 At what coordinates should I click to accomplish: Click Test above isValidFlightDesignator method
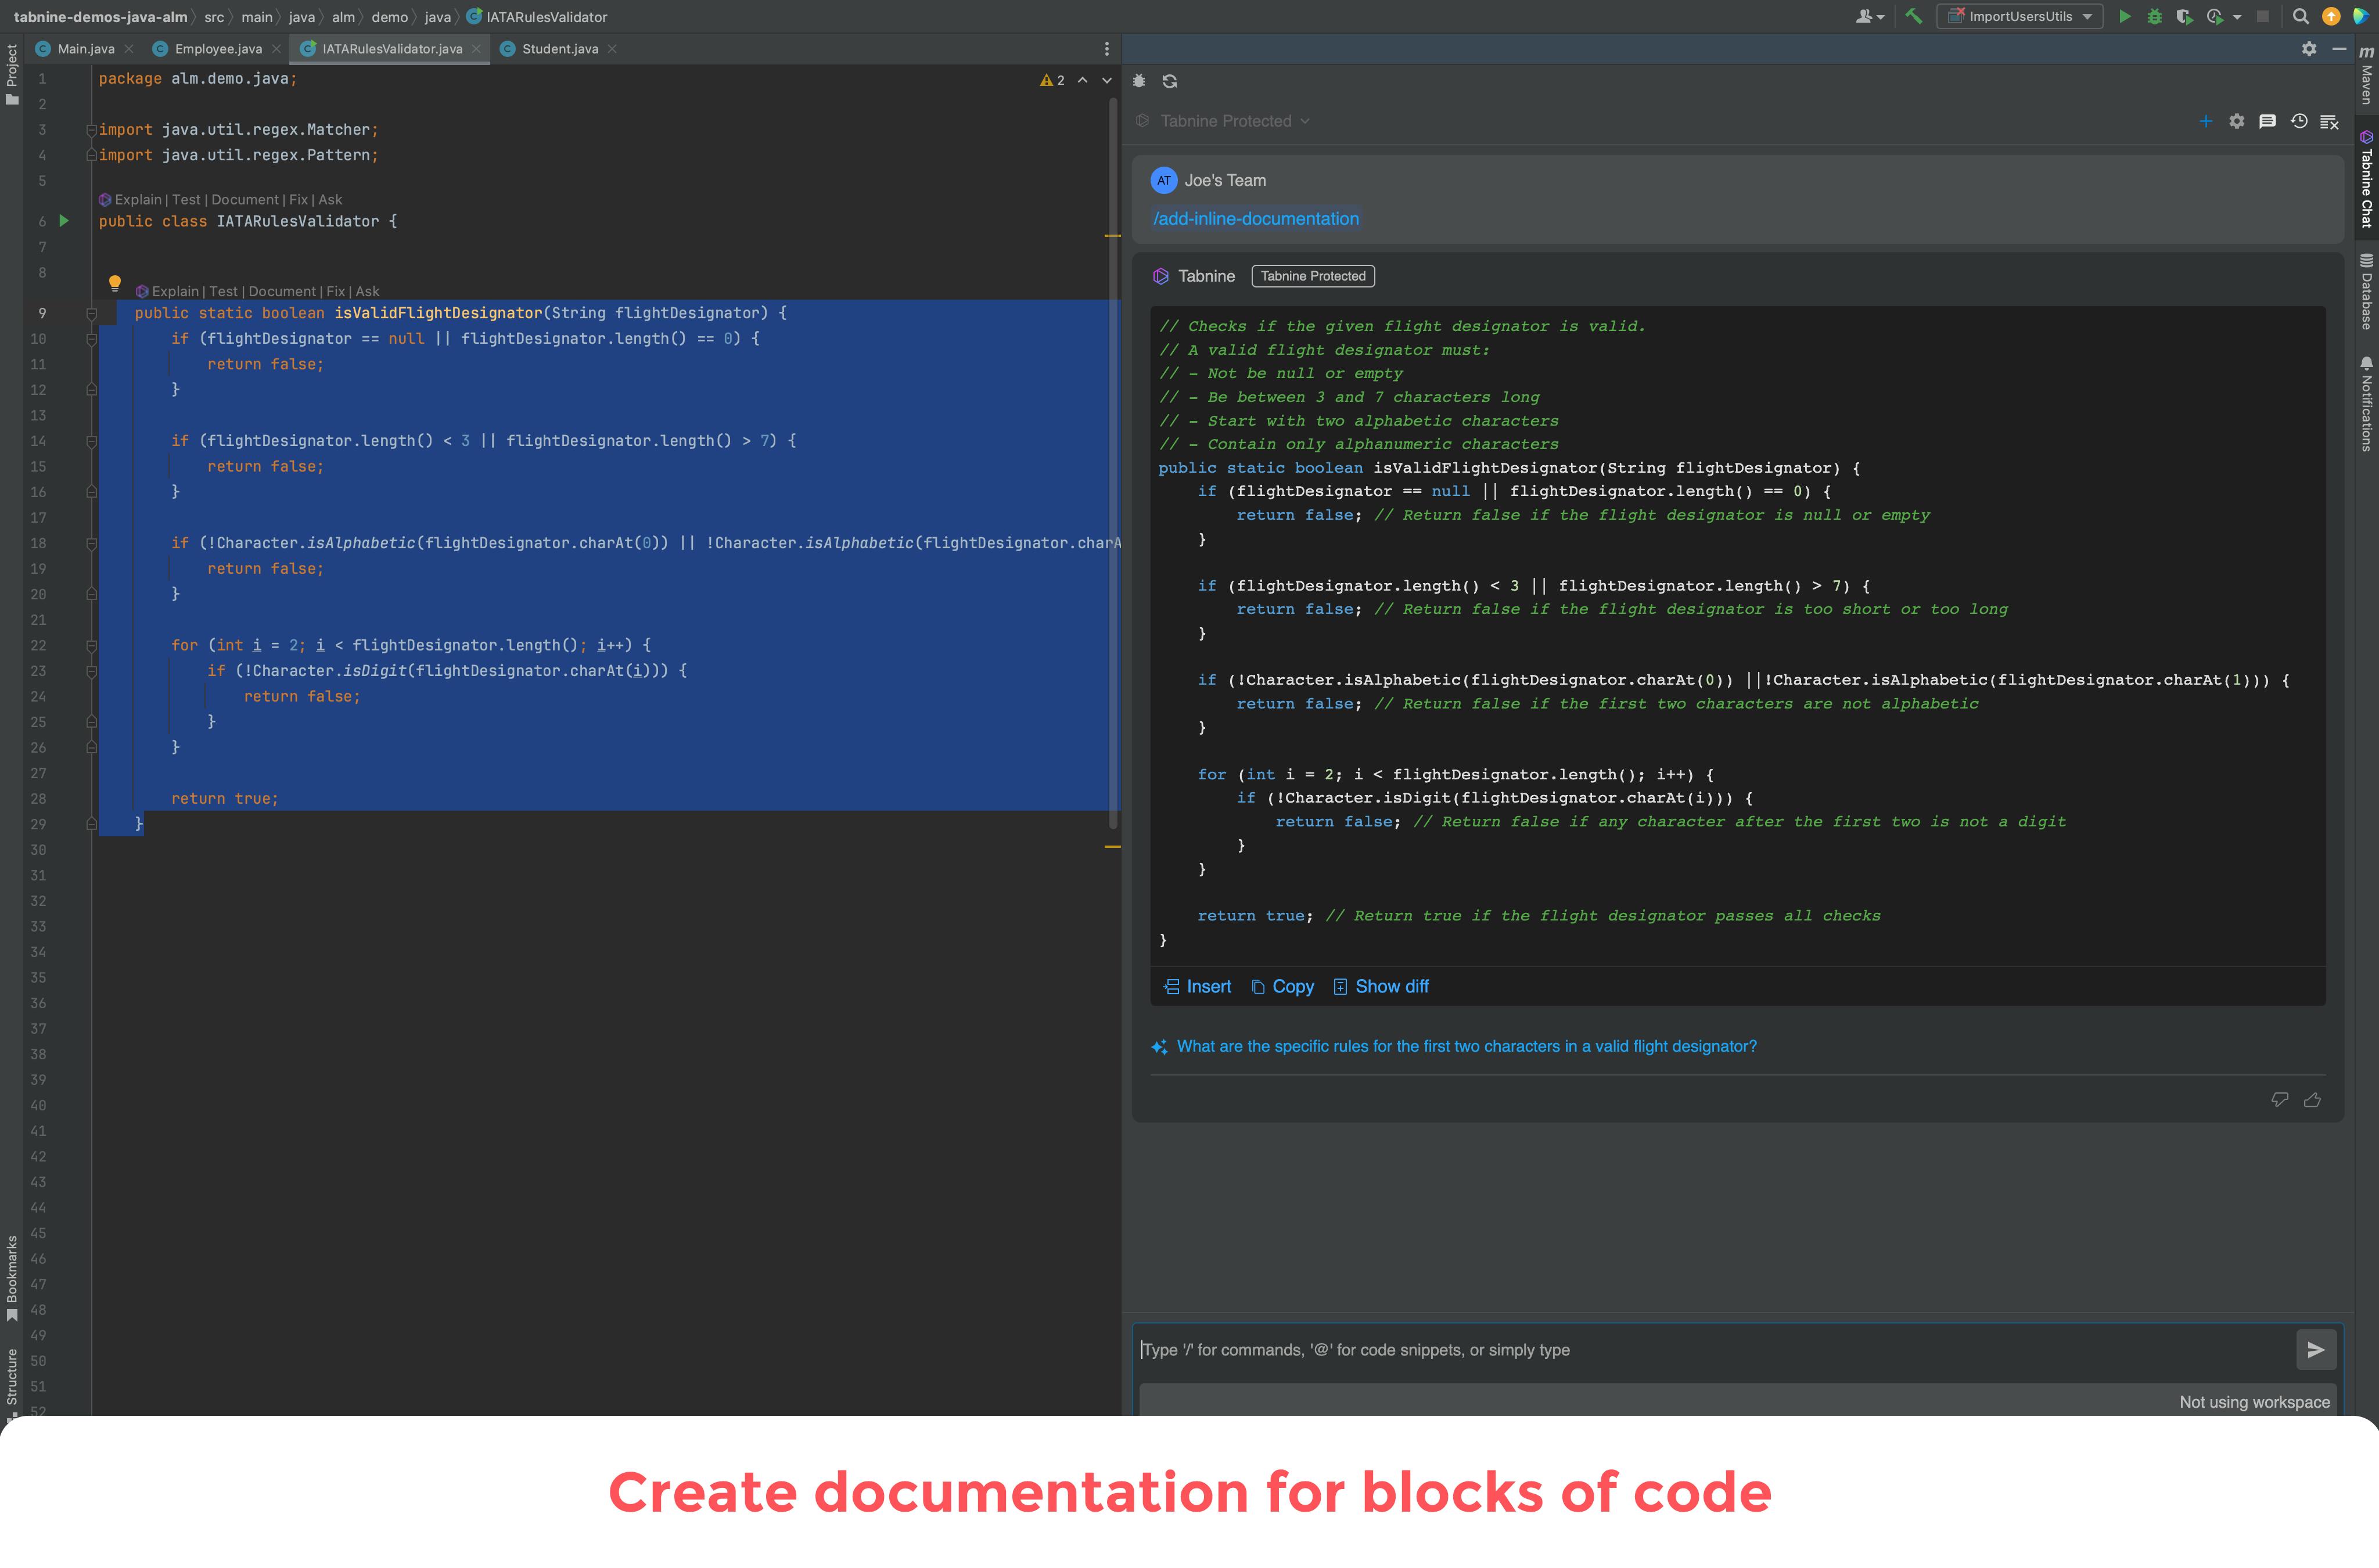click(223, 291)
